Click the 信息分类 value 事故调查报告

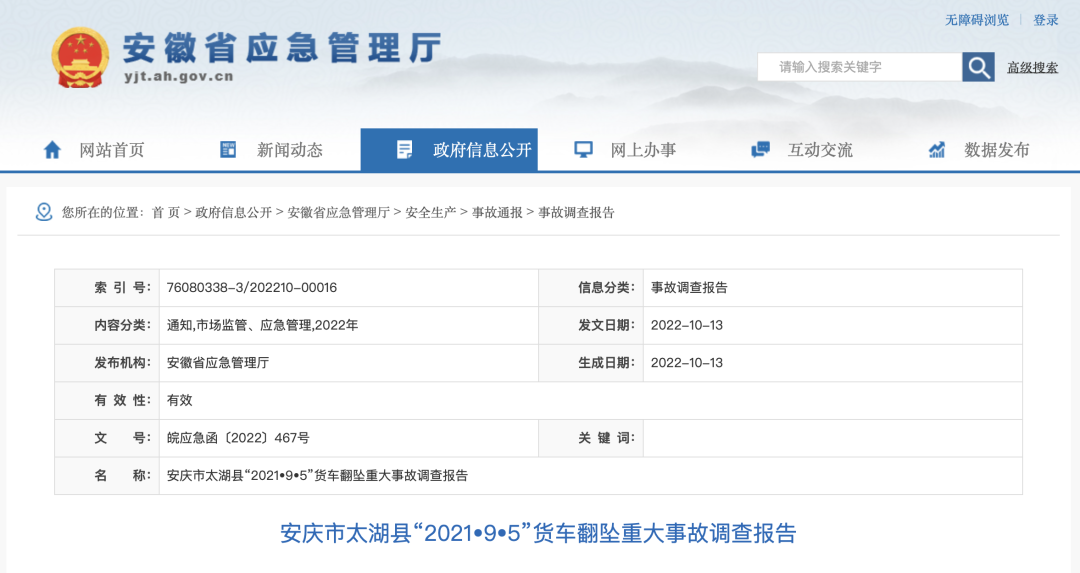click(689, 288)
